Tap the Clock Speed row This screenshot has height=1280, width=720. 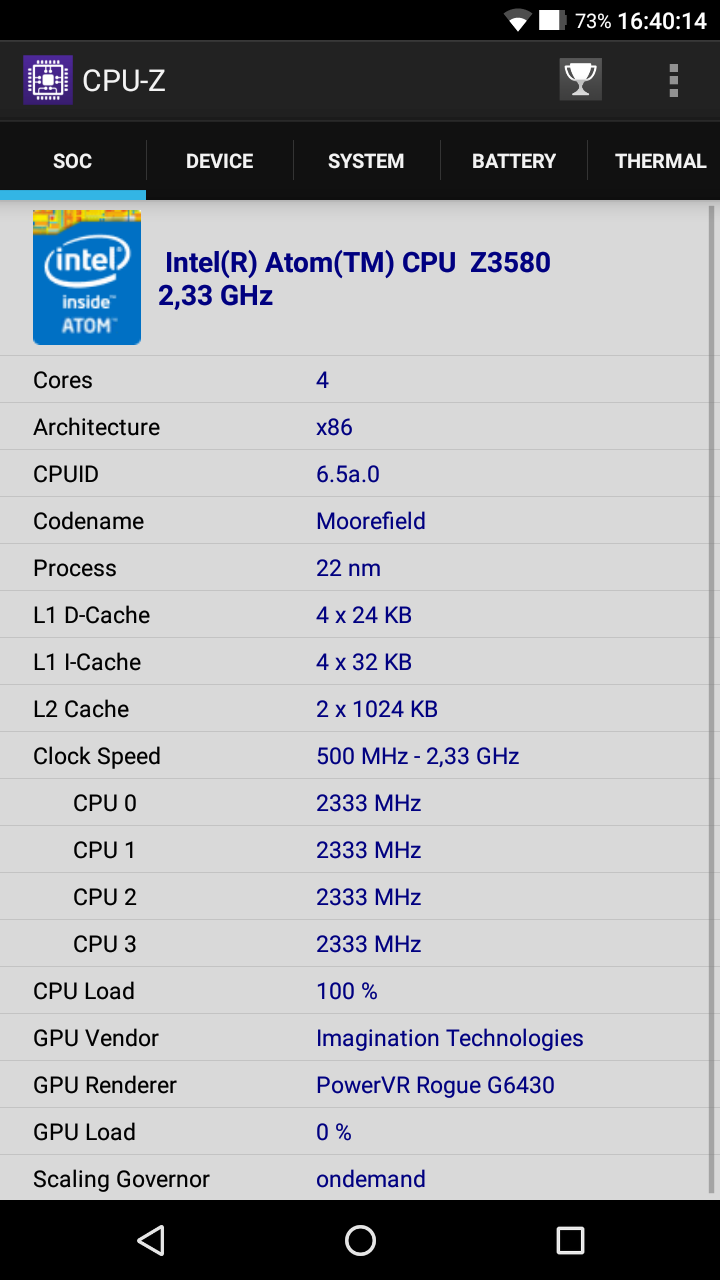(x=354, y=756)
